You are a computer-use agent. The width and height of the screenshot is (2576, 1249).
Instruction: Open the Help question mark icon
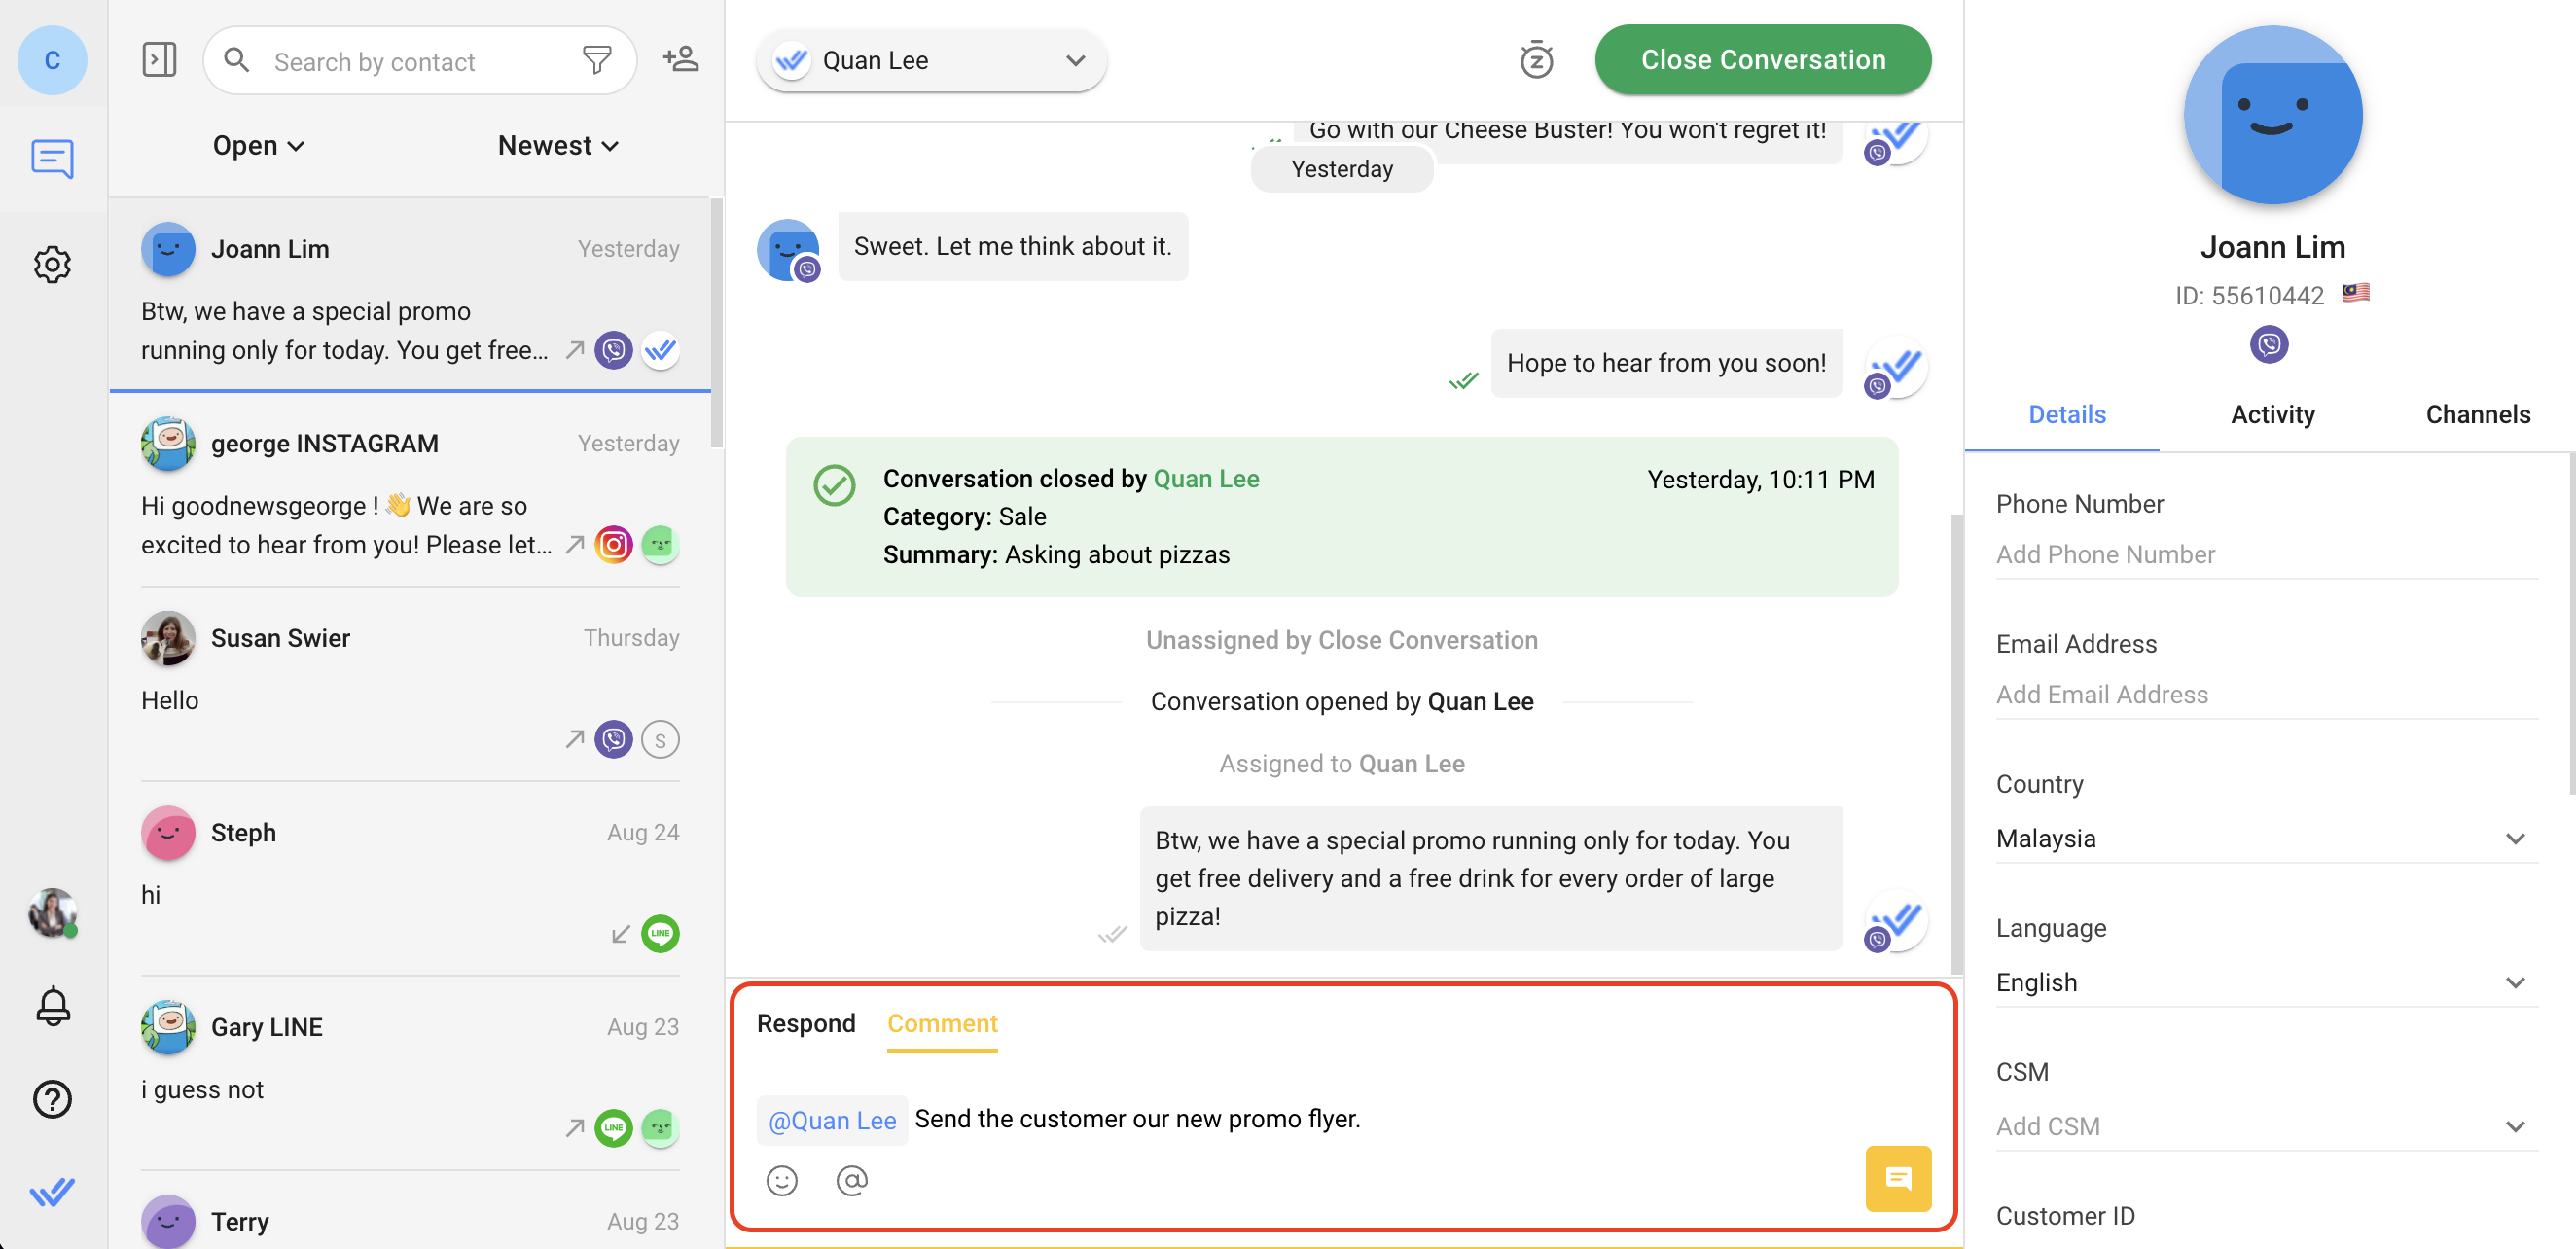coord(52,1099)
